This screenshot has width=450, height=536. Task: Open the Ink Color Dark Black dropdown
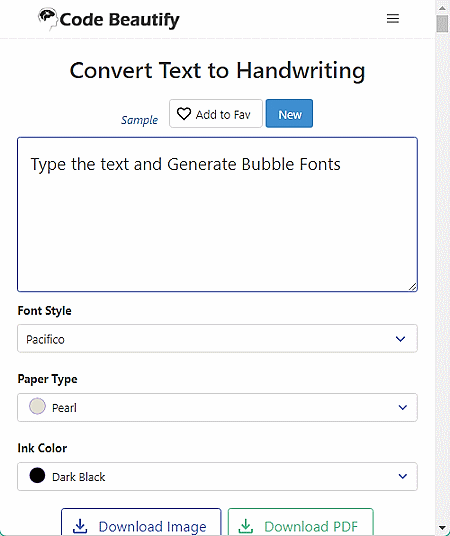(217, 476)
